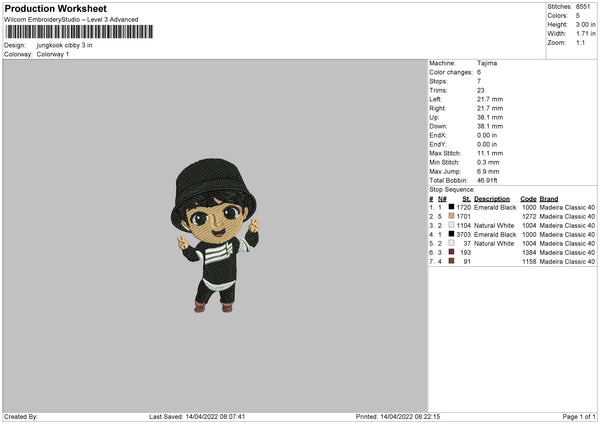Viewport: 600px width, 424px height.
Task: Click the 'Colorway 1' value
Action: click(x=53, y=54)
